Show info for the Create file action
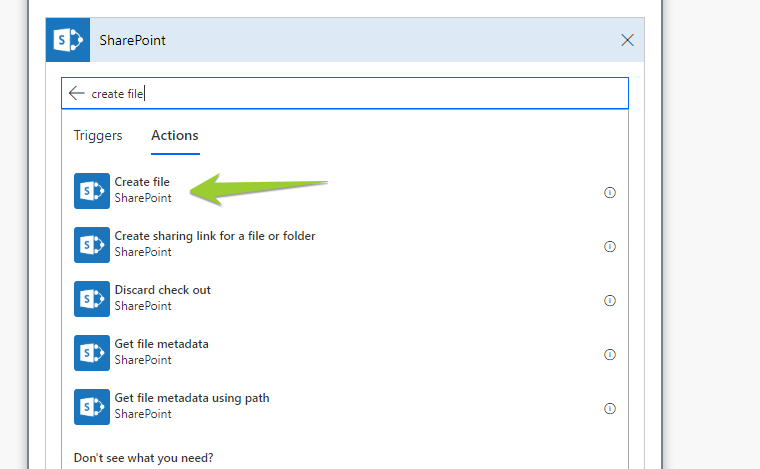760x469 pixels. click(x=610, y=192)
